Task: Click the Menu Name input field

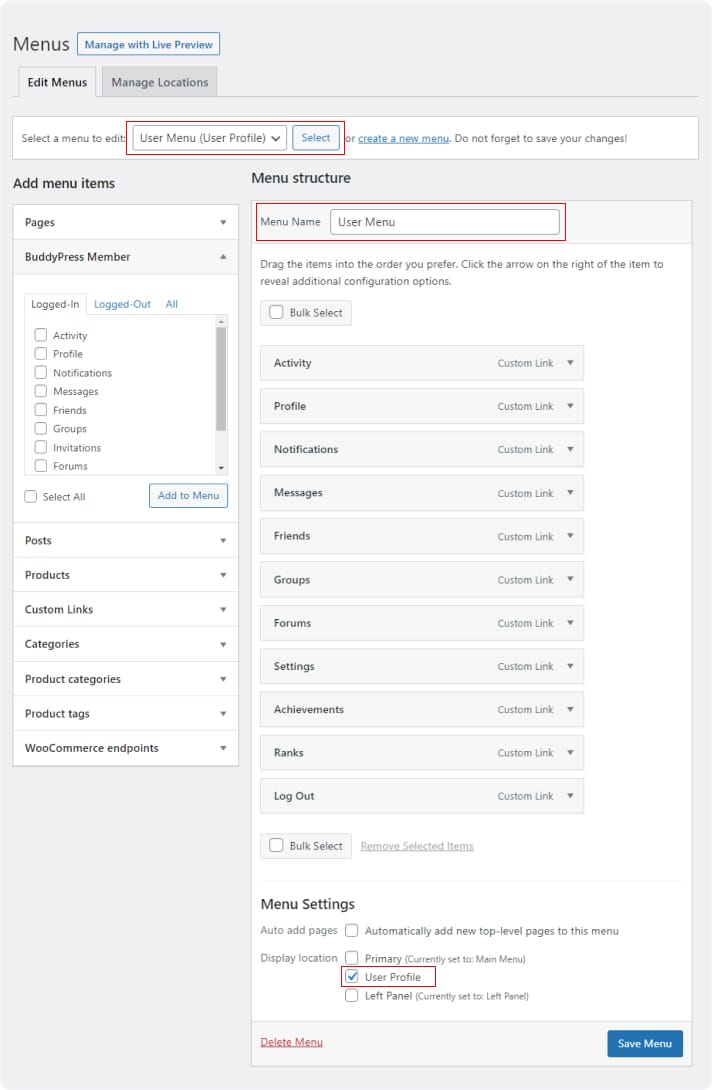Action: (444, 222)
